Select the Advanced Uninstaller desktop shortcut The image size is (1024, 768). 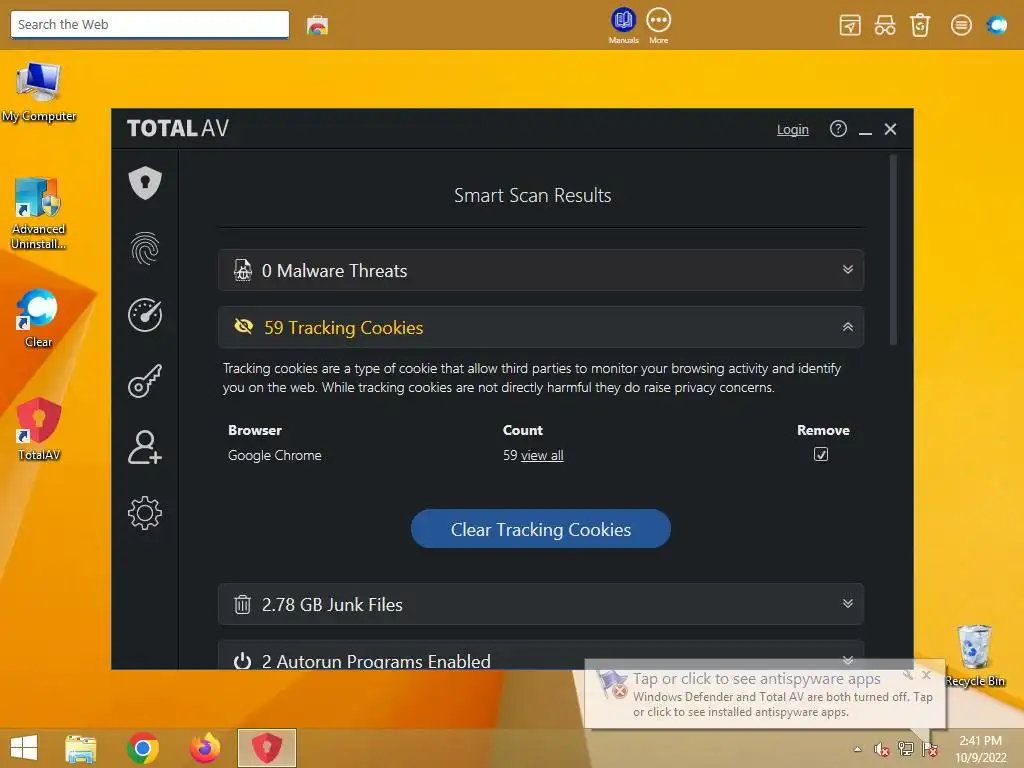click(x=39, y=214)
